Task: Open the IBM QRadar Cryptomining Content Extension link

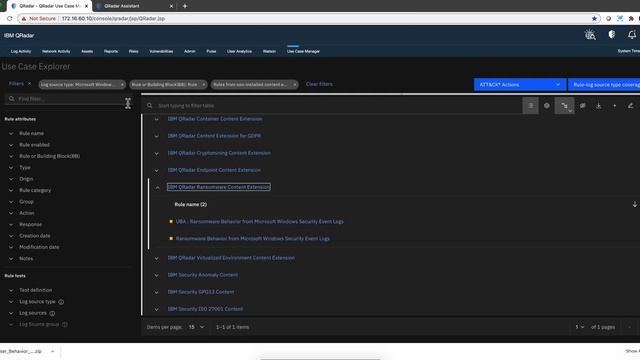Action: click(x=219, y=153)
